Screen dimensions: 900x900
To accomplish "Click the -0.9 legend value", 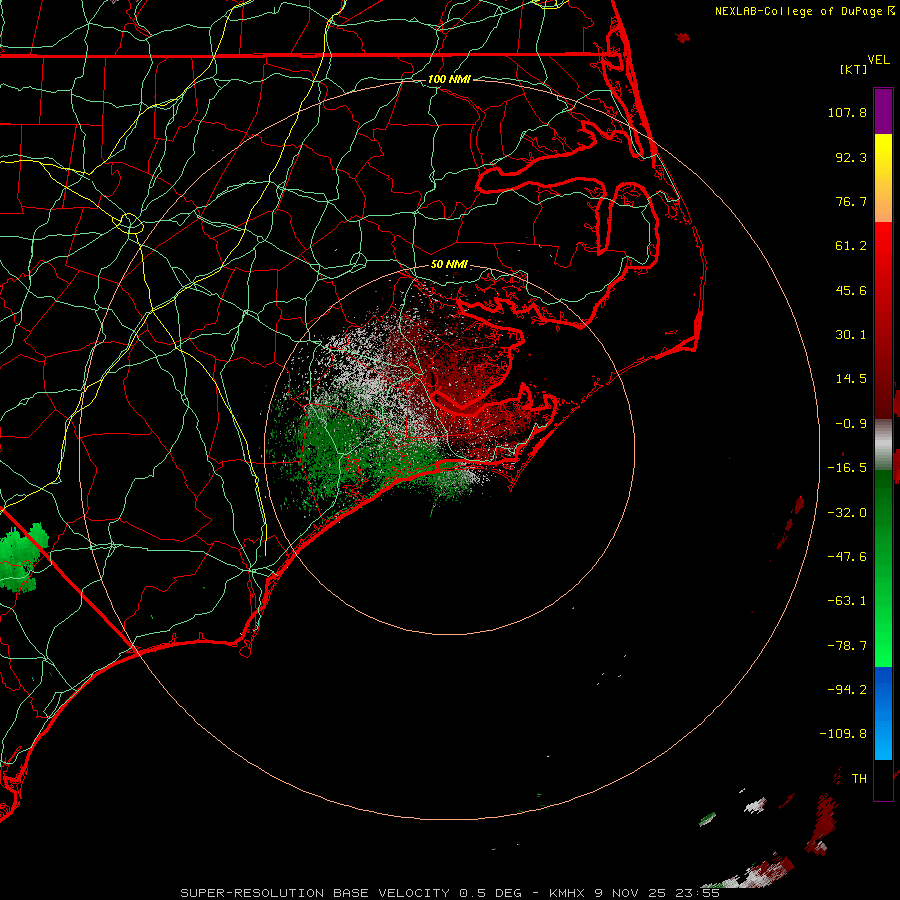I will (x=851, y=424).
